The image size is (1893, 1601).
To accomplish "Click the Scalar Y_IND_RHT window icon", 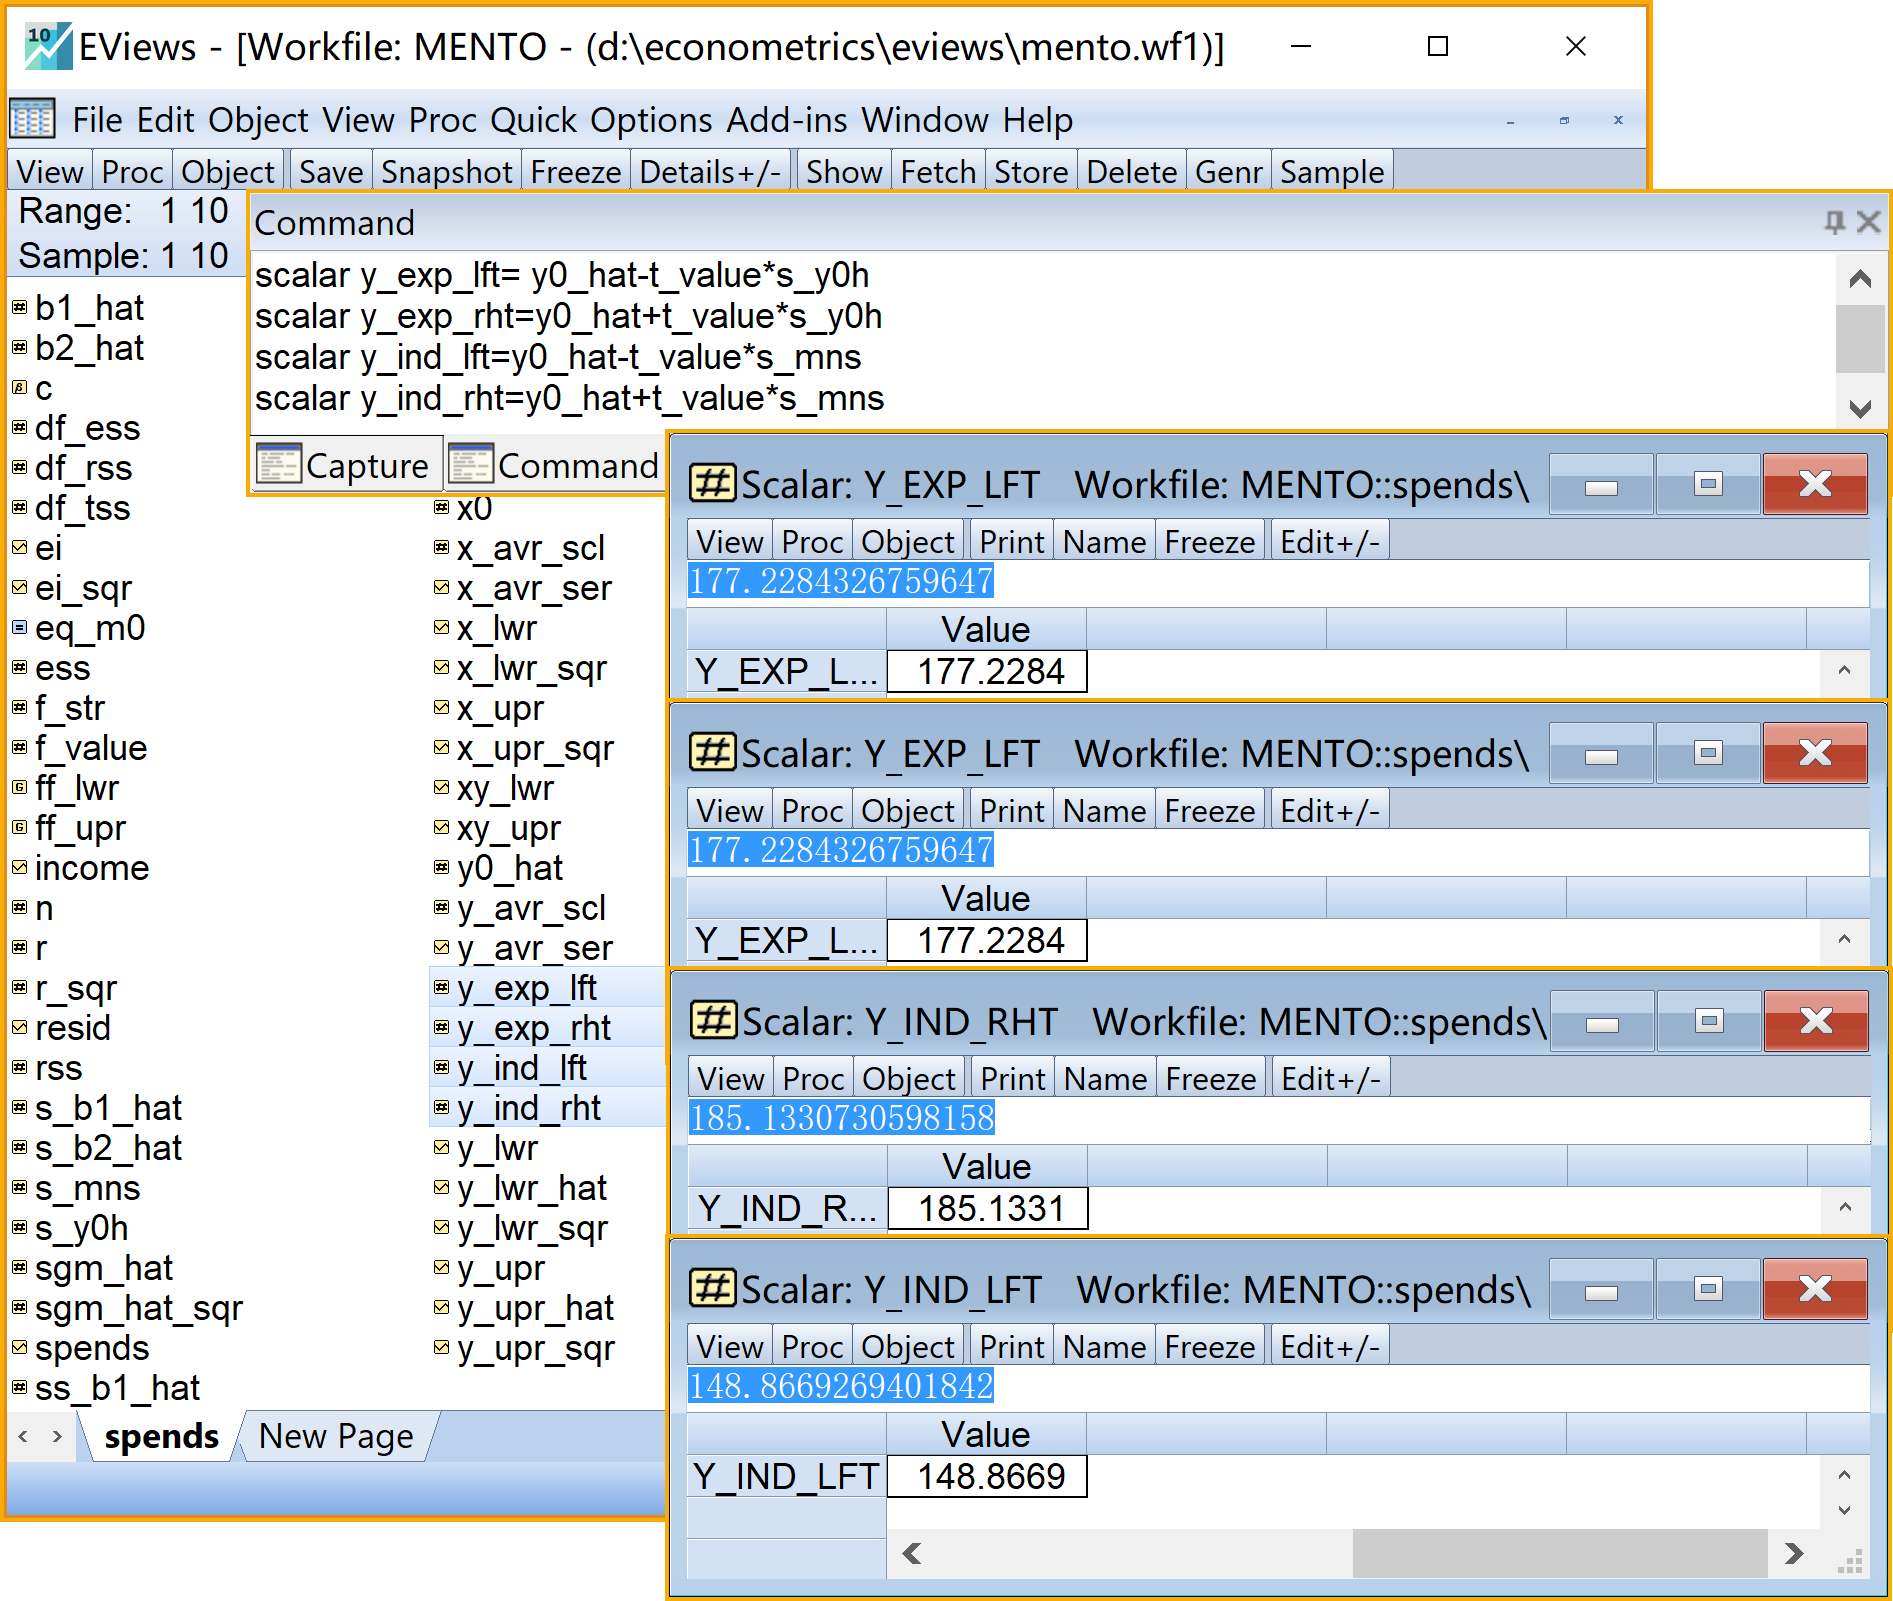I will (713, 1021).
